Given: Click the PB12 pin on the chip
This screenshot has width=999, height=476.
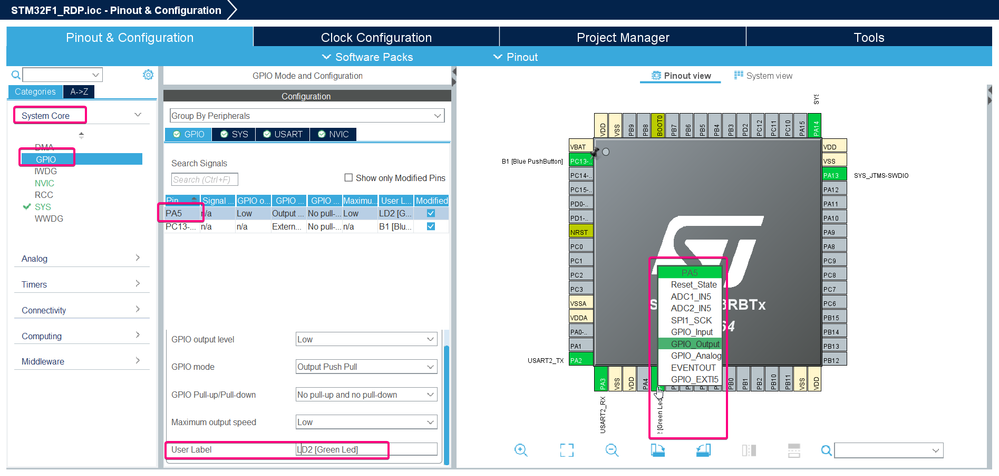Looking at the screenshot, I should tap(834, 360).
